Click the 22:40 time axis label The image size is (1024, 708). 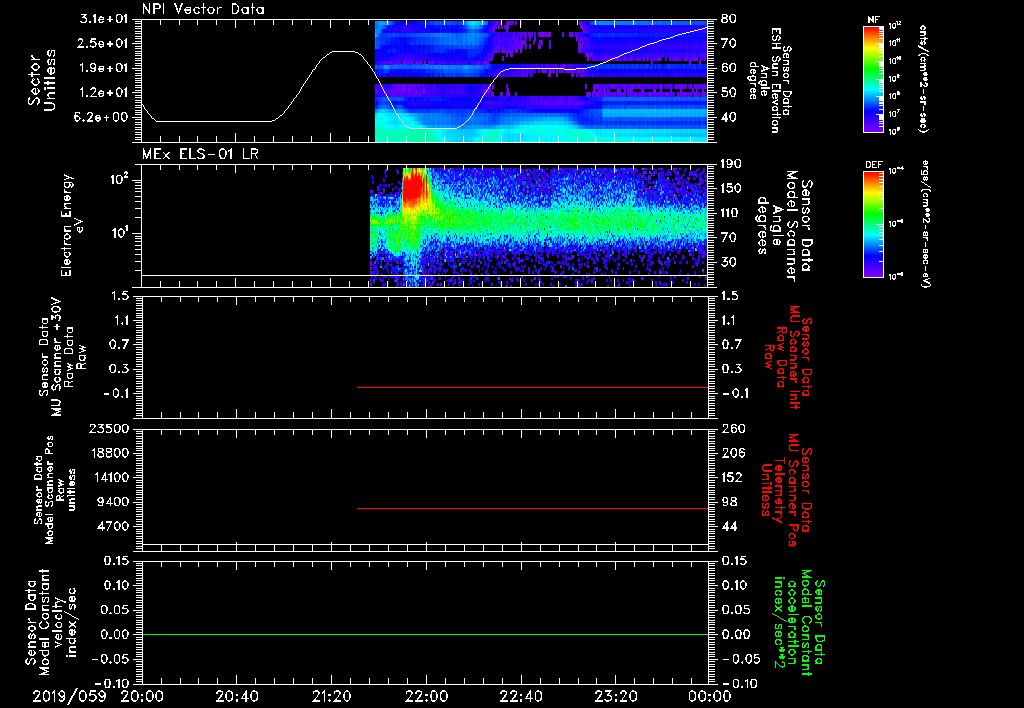(x=520, y=696)
